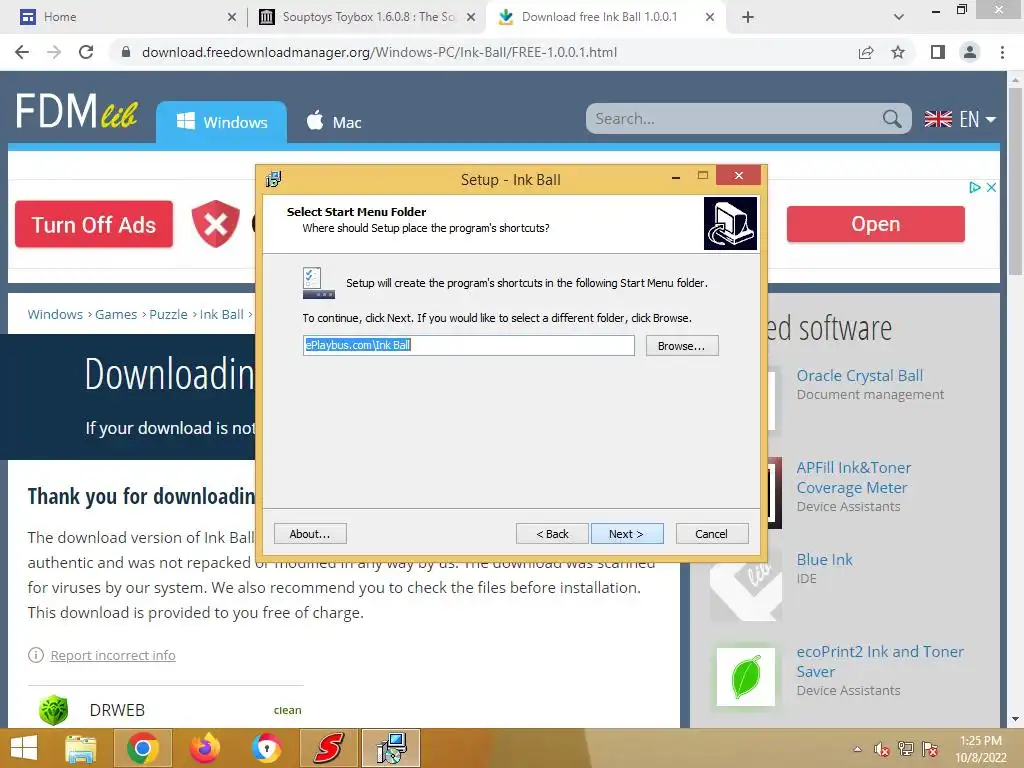The width and height of the screenshot is (1024, 768).
Task: Click the network tray icon
Action: 906,749
